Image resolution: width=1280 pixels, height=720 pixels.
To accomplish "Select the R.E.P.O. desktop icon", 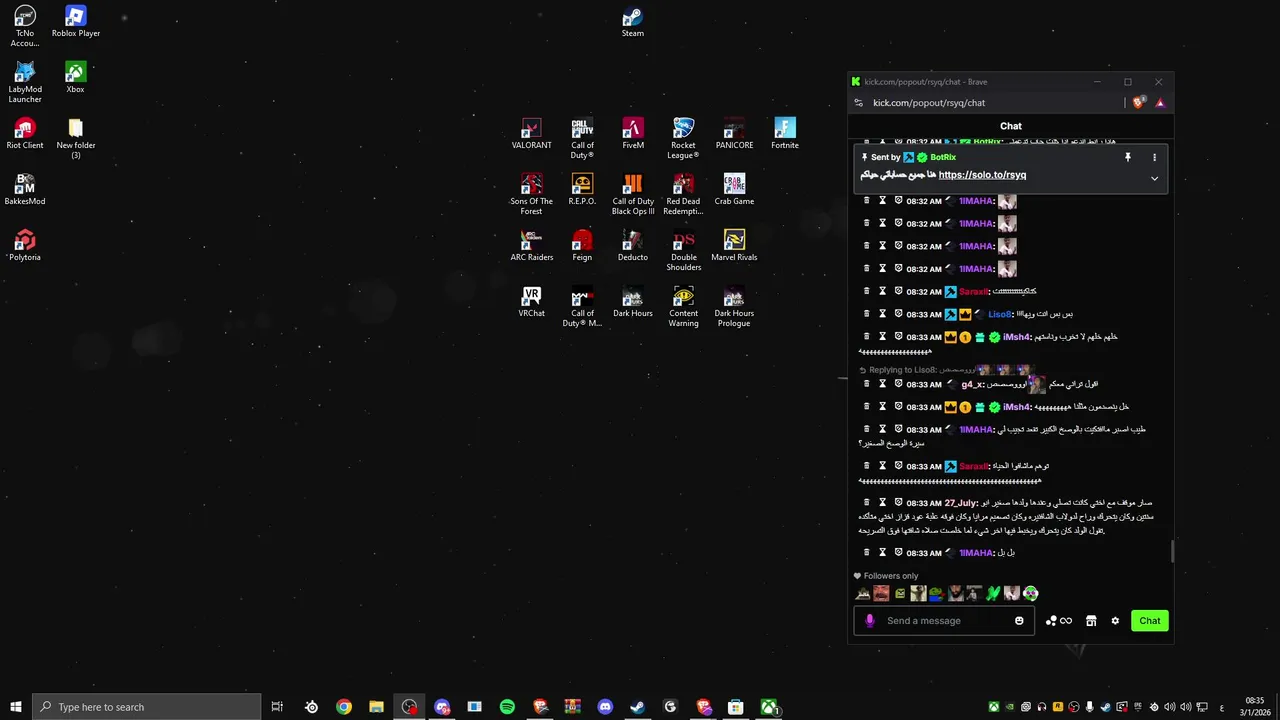I will tap(582, 190).
